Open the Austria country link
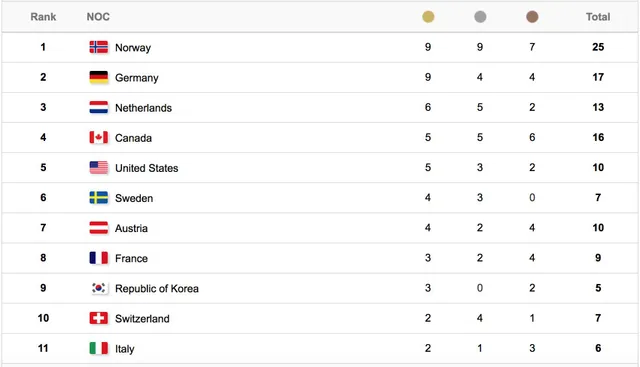 (x=131, y=228)
